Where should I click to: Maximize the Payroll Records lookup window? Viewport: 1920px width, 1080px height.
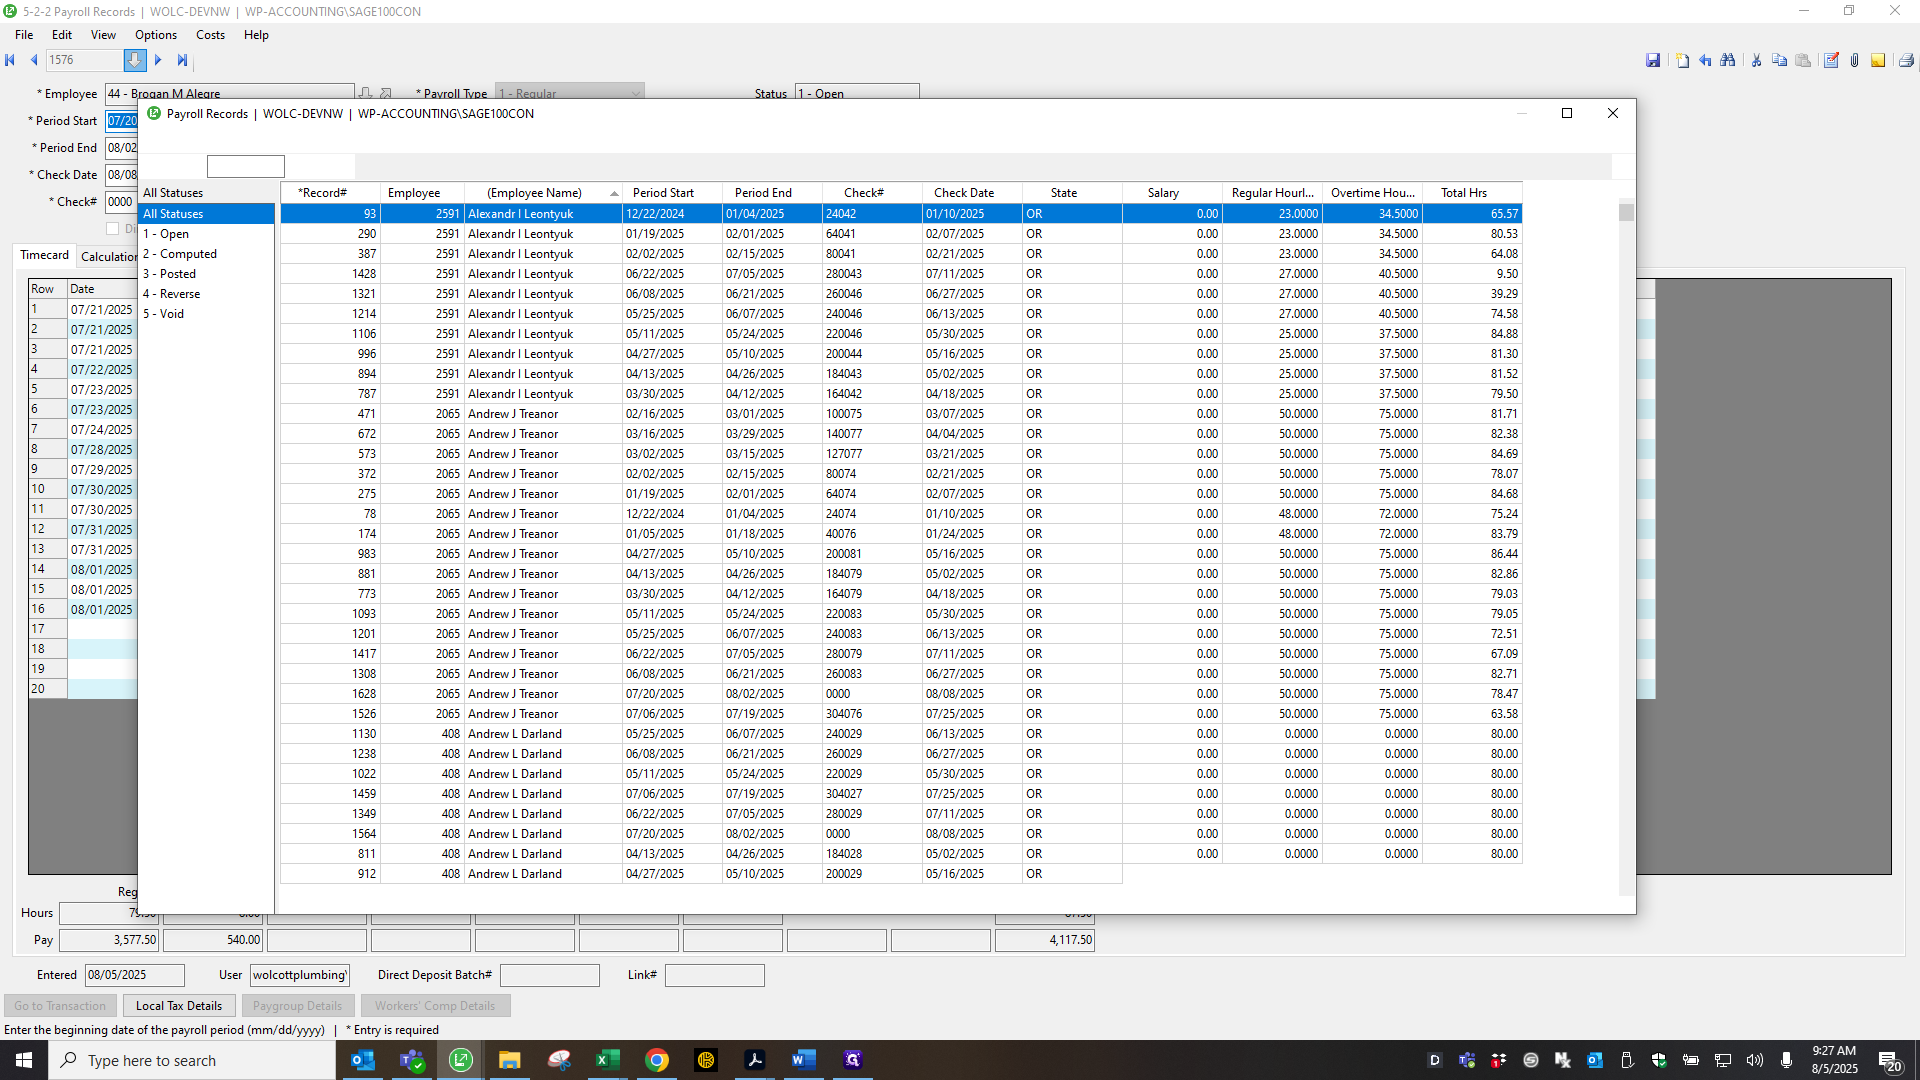click(x=1567, y=113)
